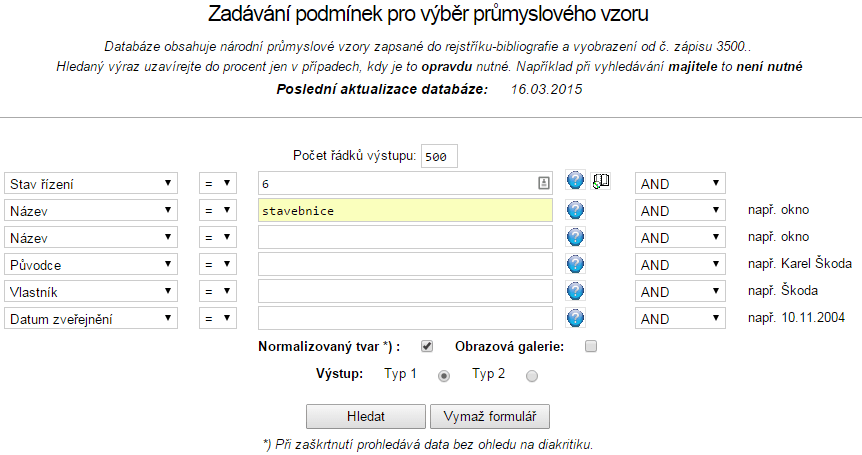The width and height of the screenshot is (862, 455).
Task: Click help icon in the Původce row
Action: (x=575, y=264)
